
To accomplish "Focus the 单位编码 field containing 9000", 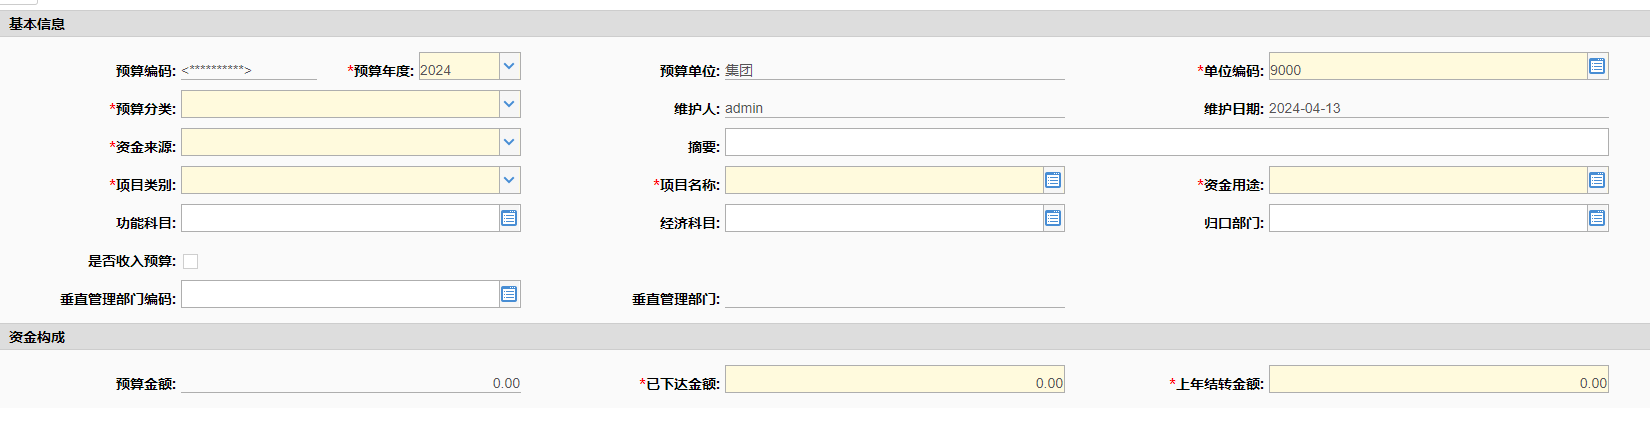I will (1428, 66).
